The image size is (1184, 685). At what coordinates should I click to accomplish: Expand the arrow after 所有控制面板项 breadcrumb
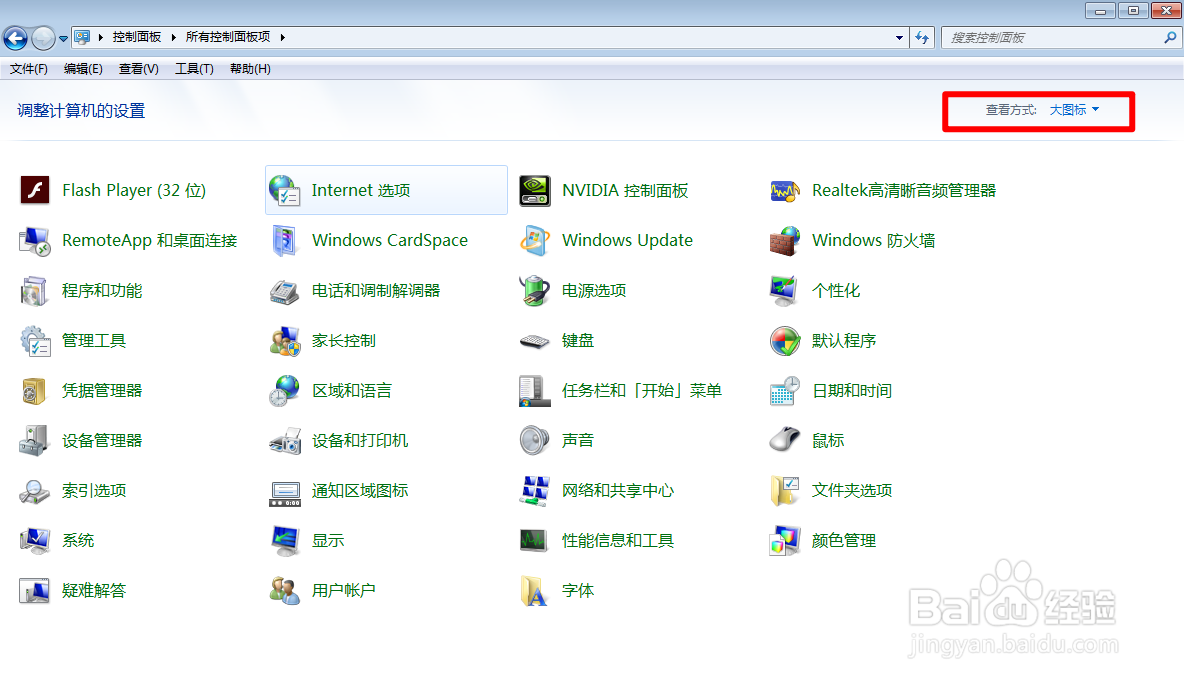pyautogui.click(x=282, y=37)
